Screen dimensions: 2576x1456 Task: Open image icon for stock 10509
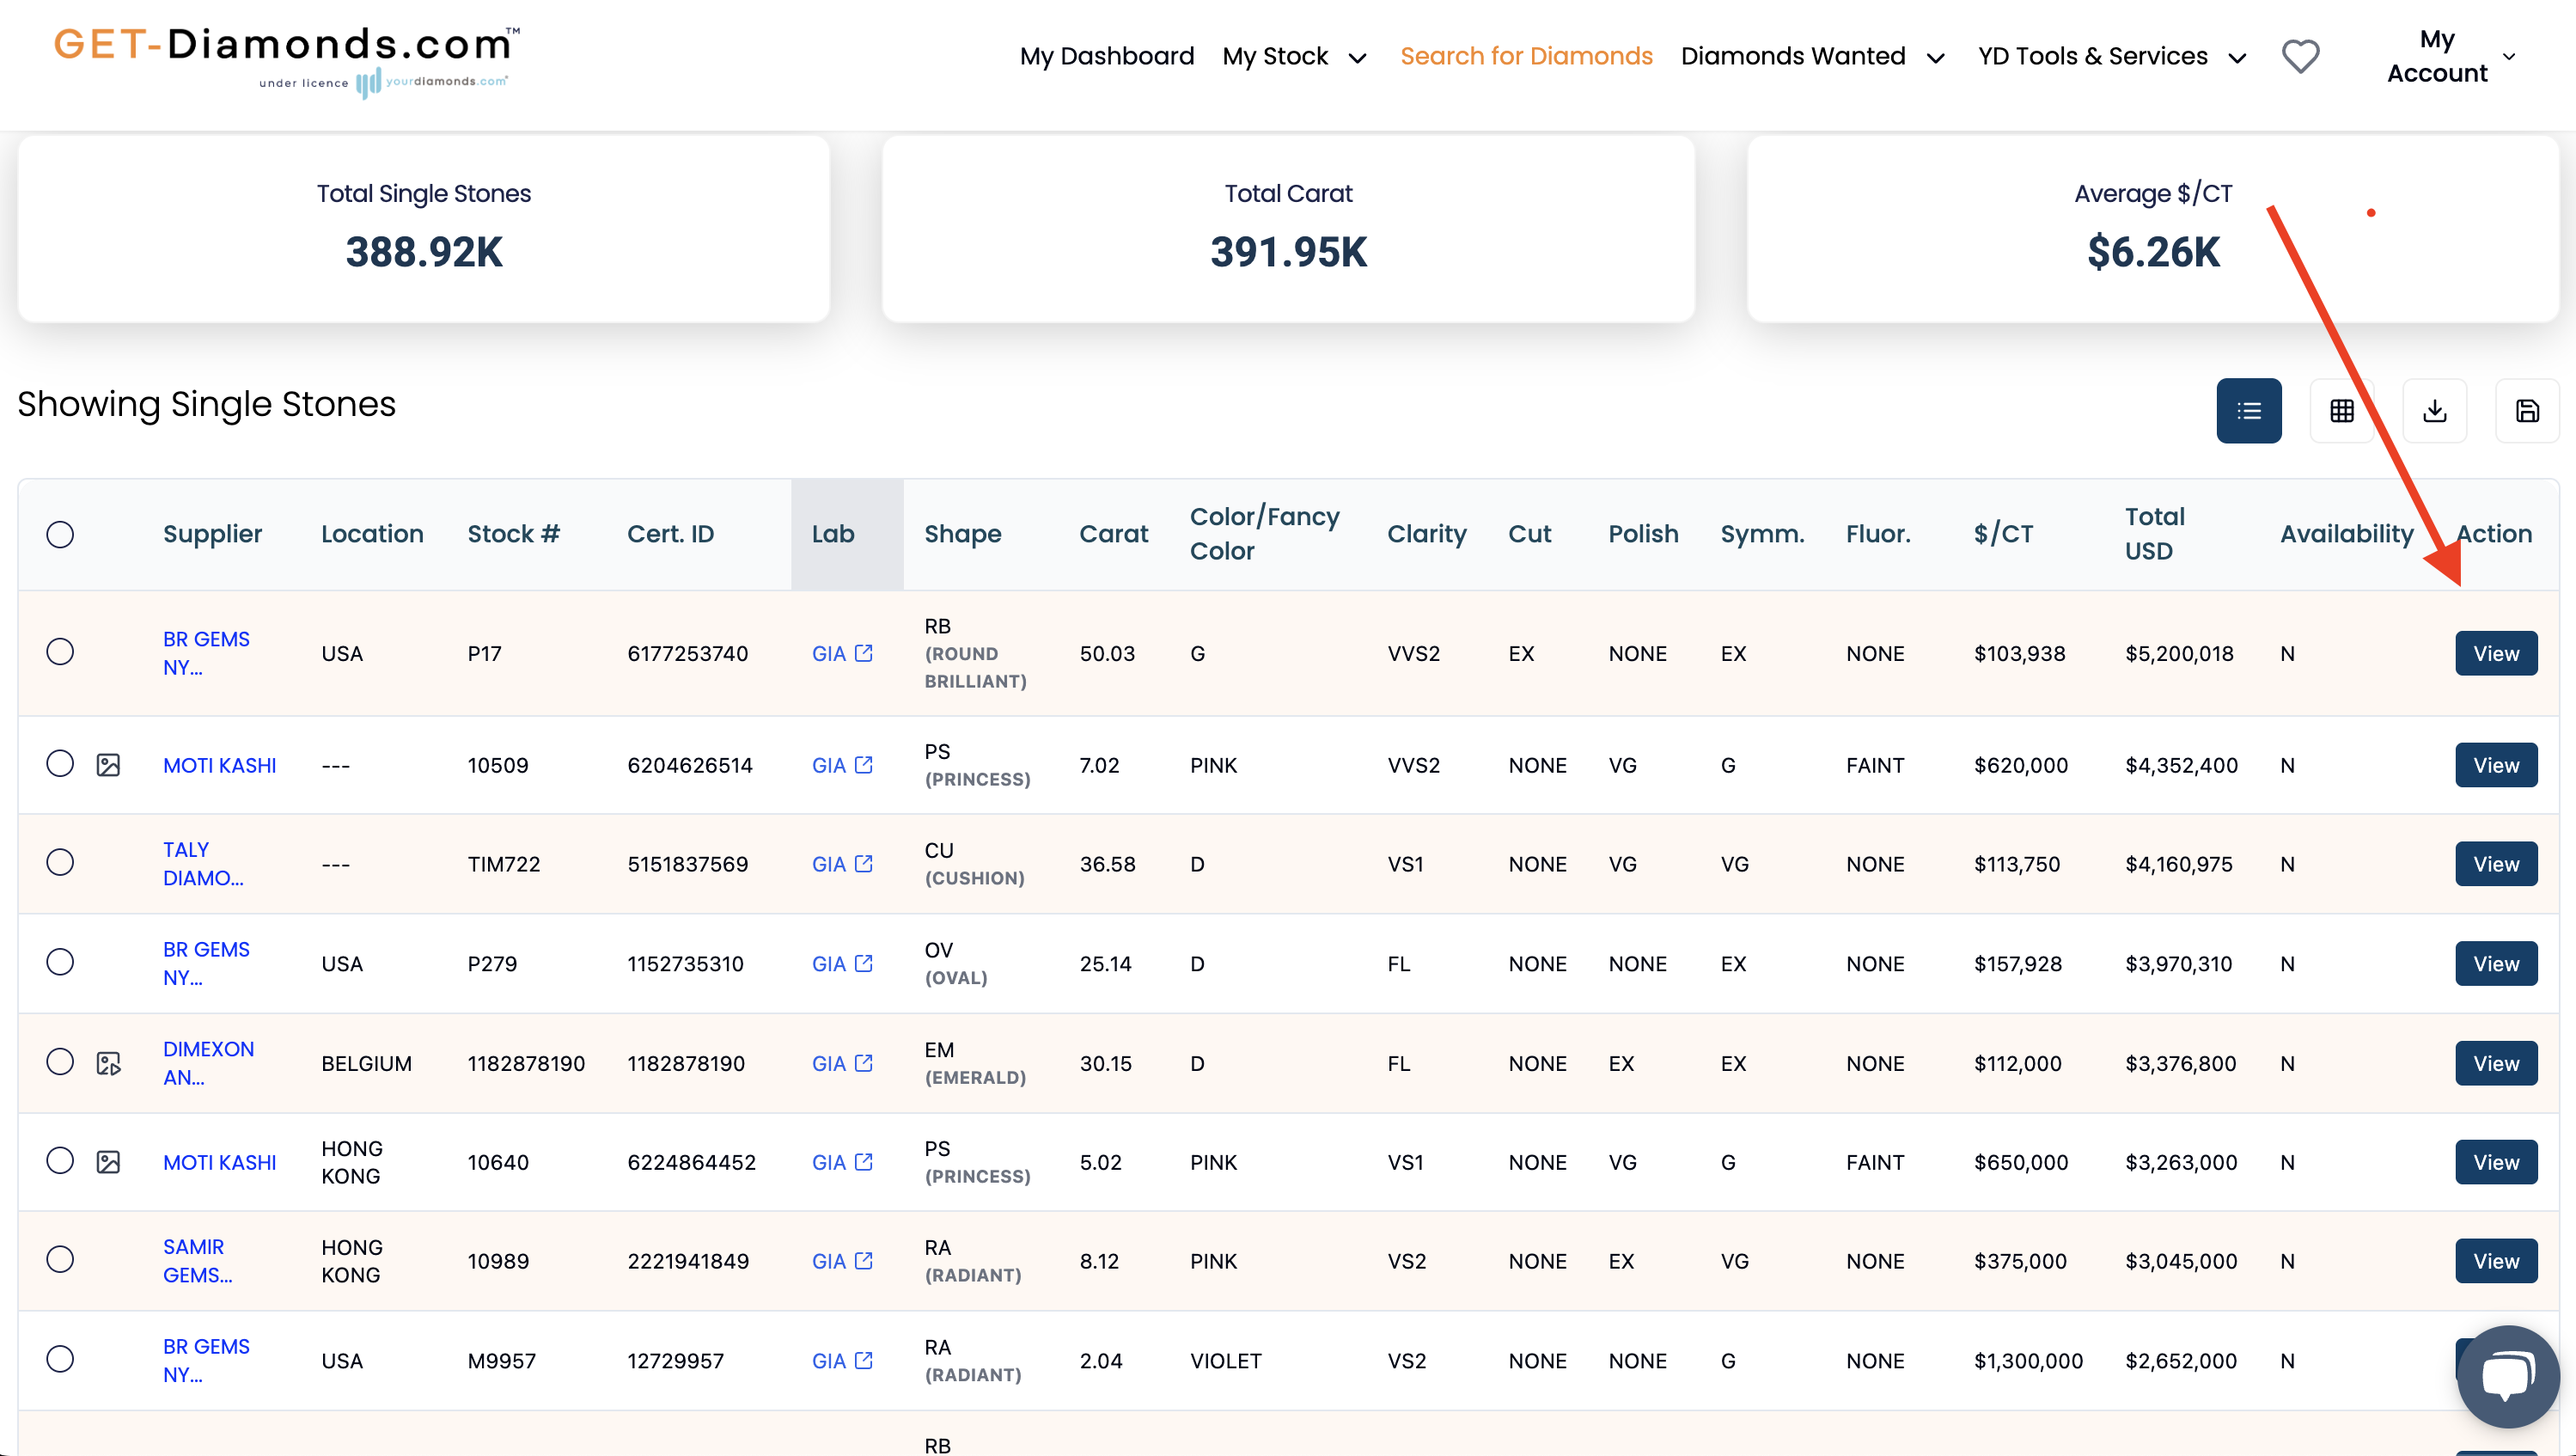click(x=108, y=765)
